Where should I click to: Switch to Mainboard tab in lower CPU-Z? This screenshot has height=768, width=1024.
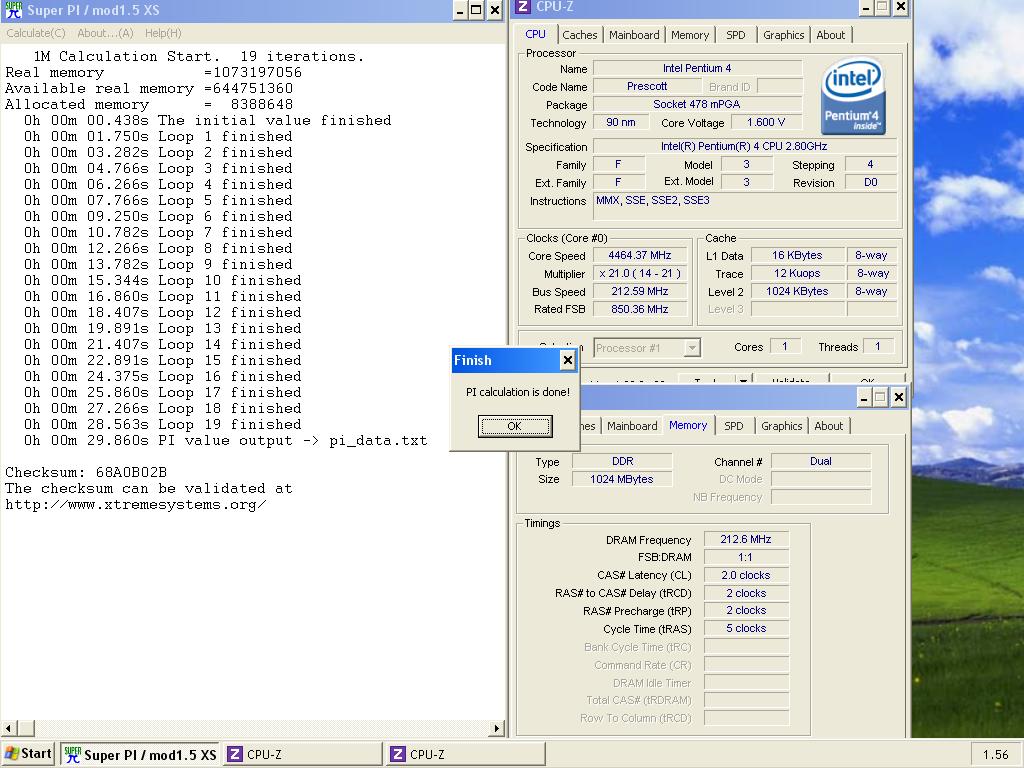point(632,426)
